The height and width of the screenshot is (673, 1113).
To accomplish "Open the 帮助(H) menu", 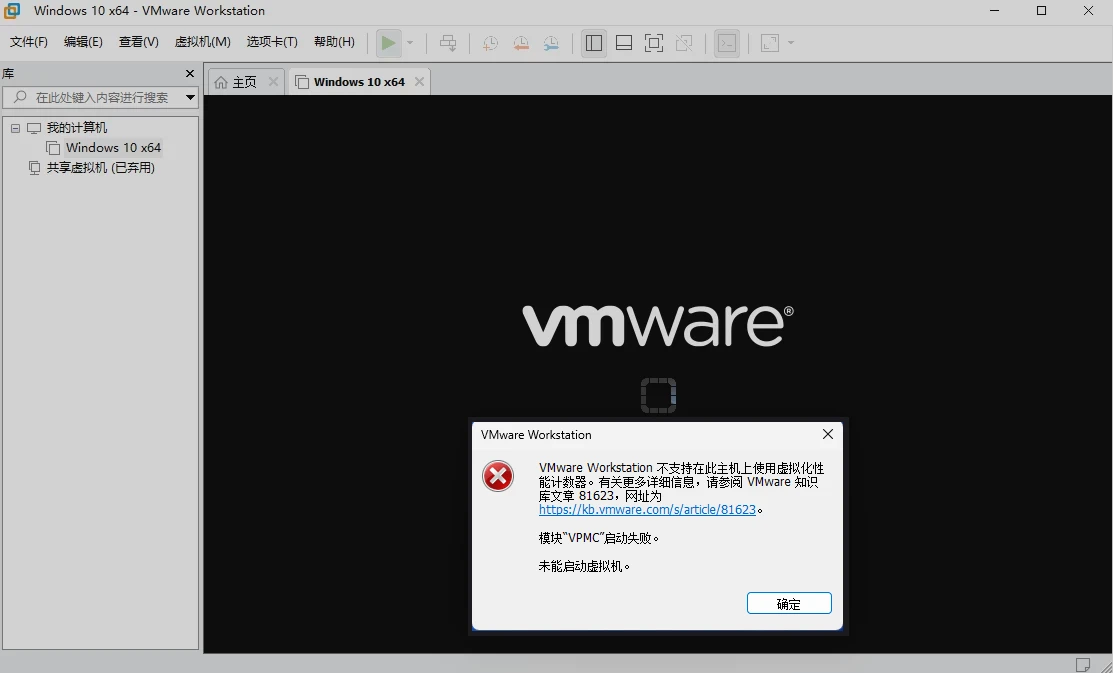I will [x=334, y=42].
